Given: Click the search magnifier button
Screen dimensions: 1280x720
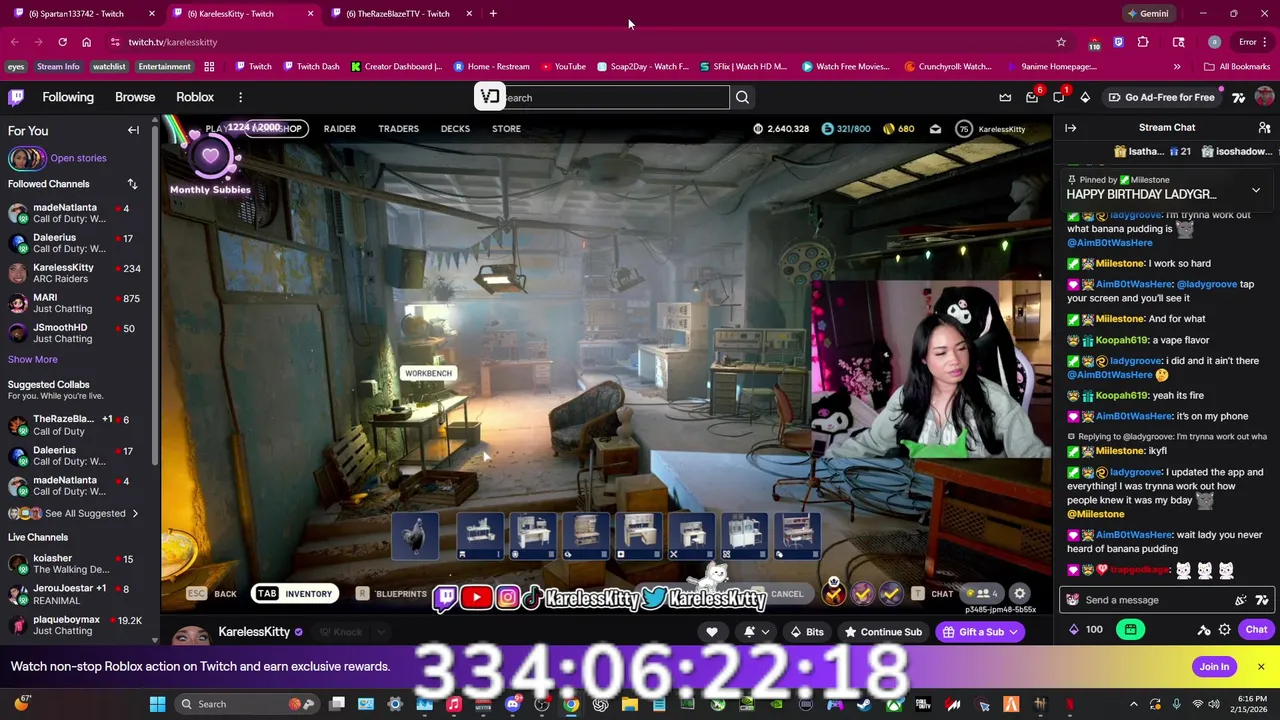Looking at the screenshot, I should pos(742,97).
